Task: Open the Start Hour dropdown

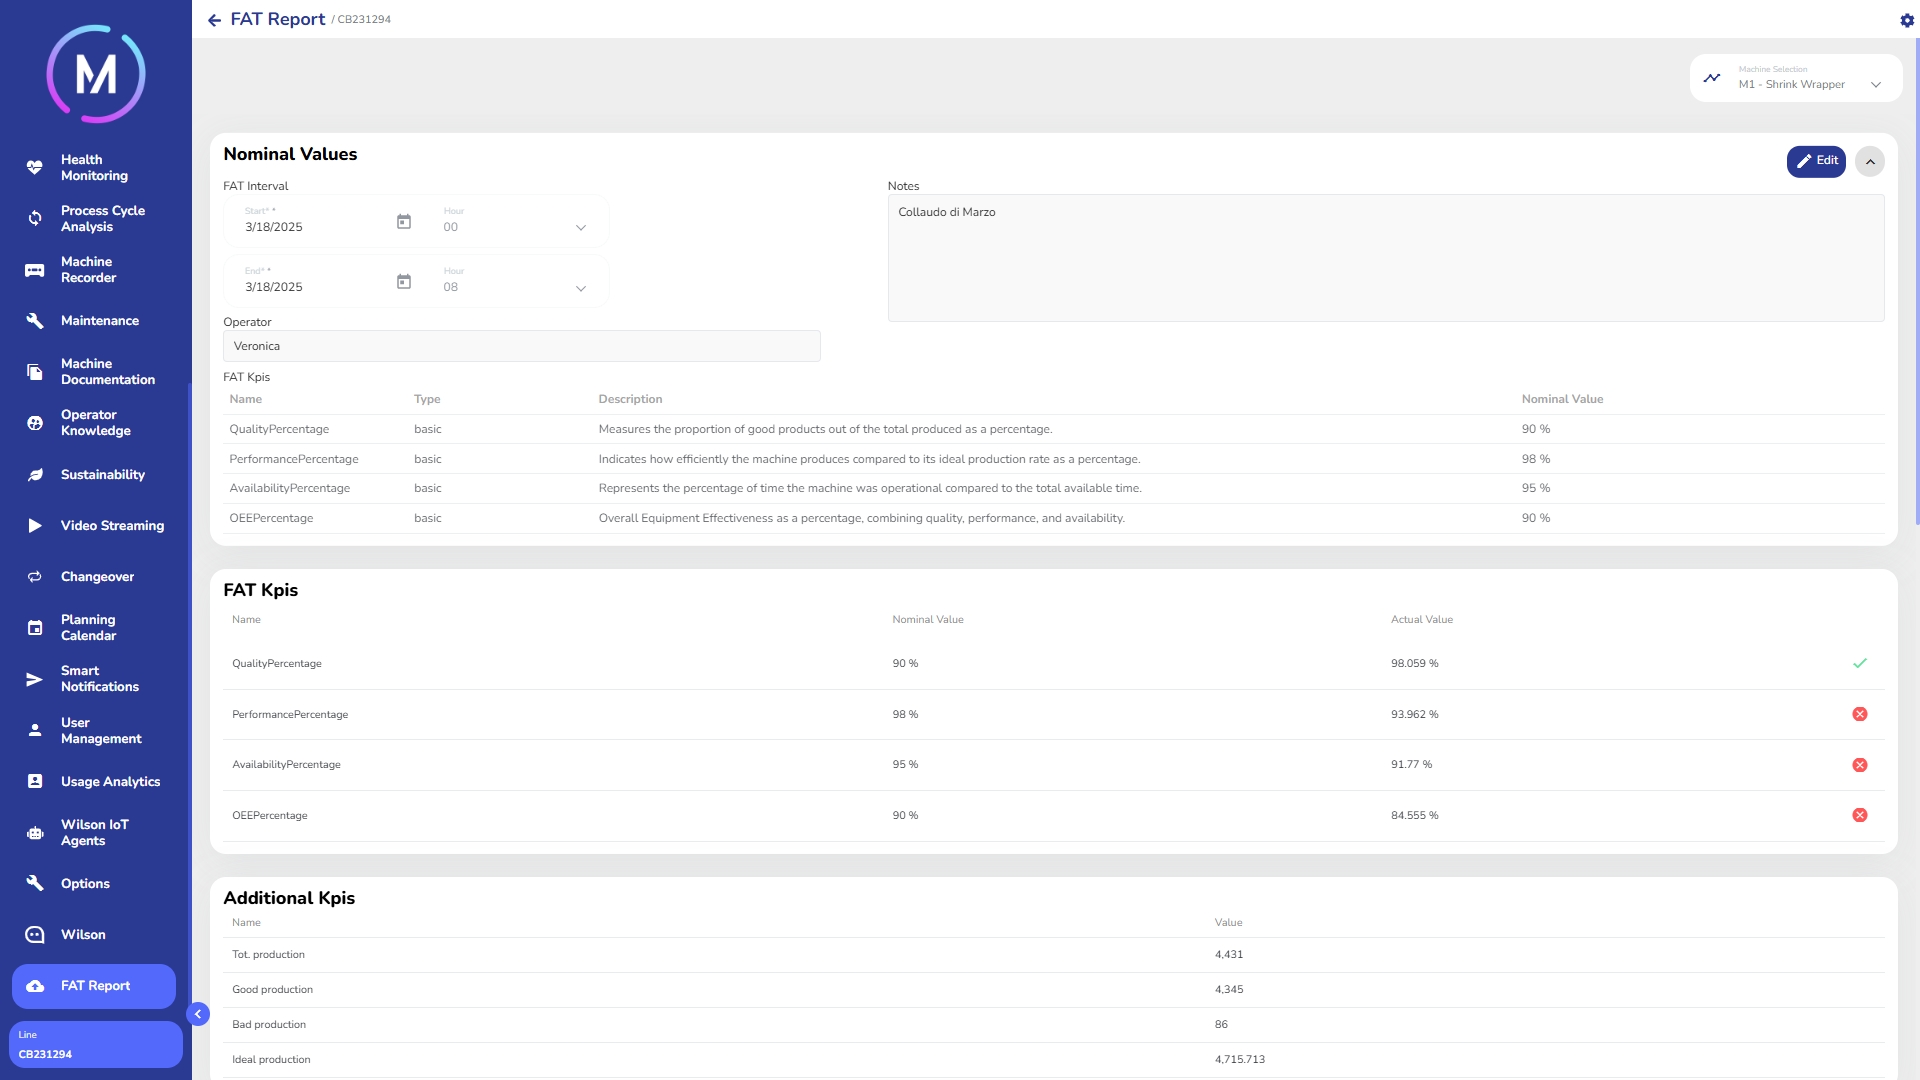Action: (x=580, y=228)
